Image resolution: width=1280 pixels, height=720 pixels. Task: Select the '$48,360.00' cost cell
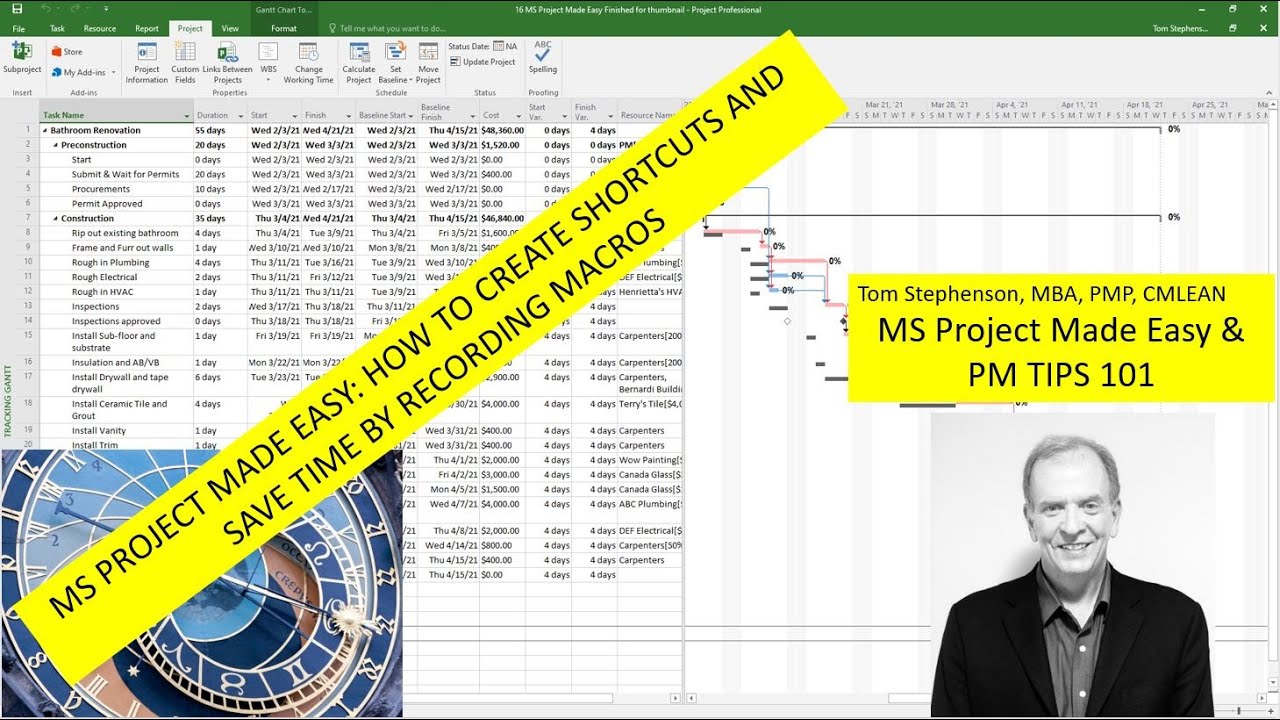click(x=502, y=130)
